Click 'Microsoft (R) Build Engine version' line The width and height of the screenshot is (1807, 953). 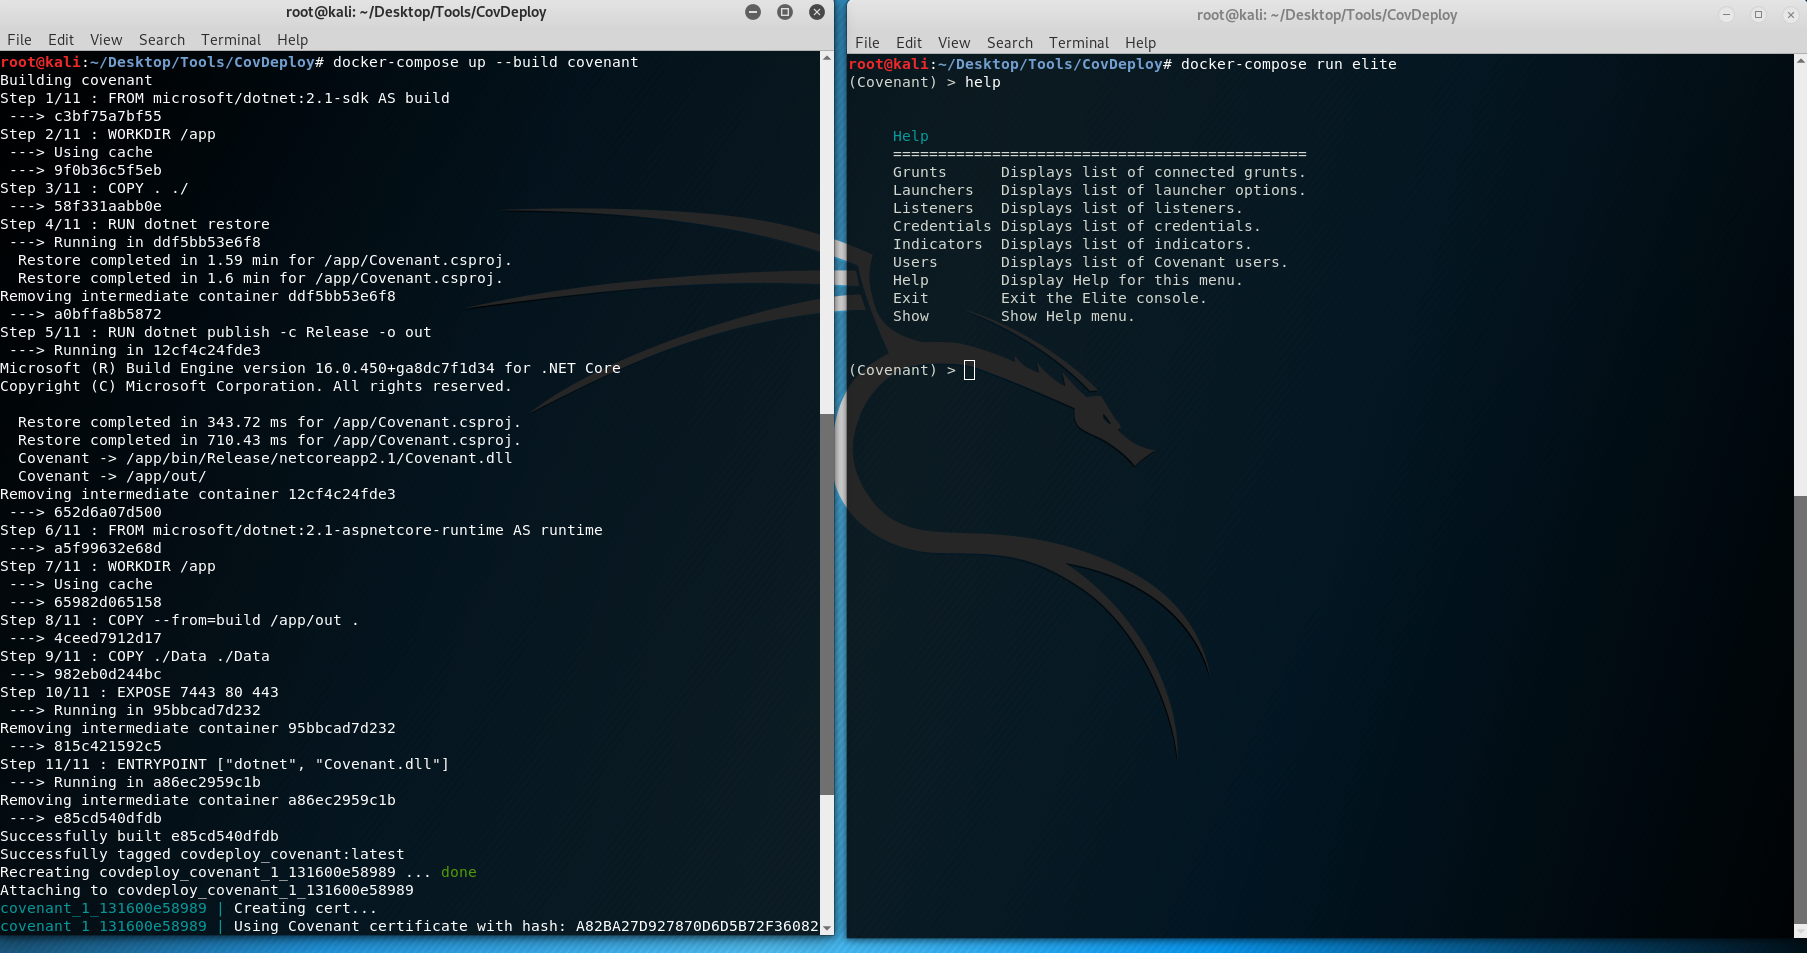tap(310, 368)
